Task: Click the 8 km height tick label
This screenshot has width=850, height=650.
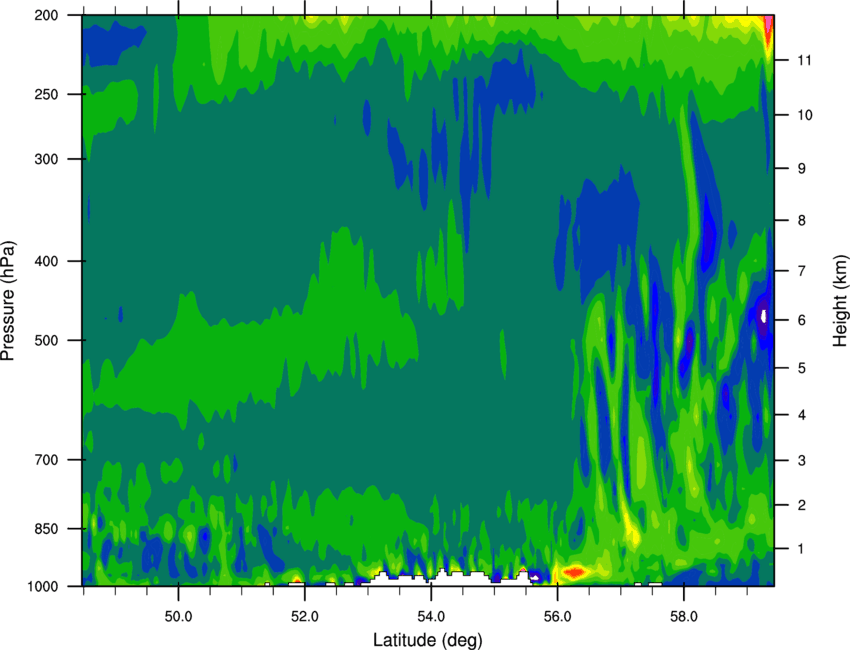Action: pos(801,220)
